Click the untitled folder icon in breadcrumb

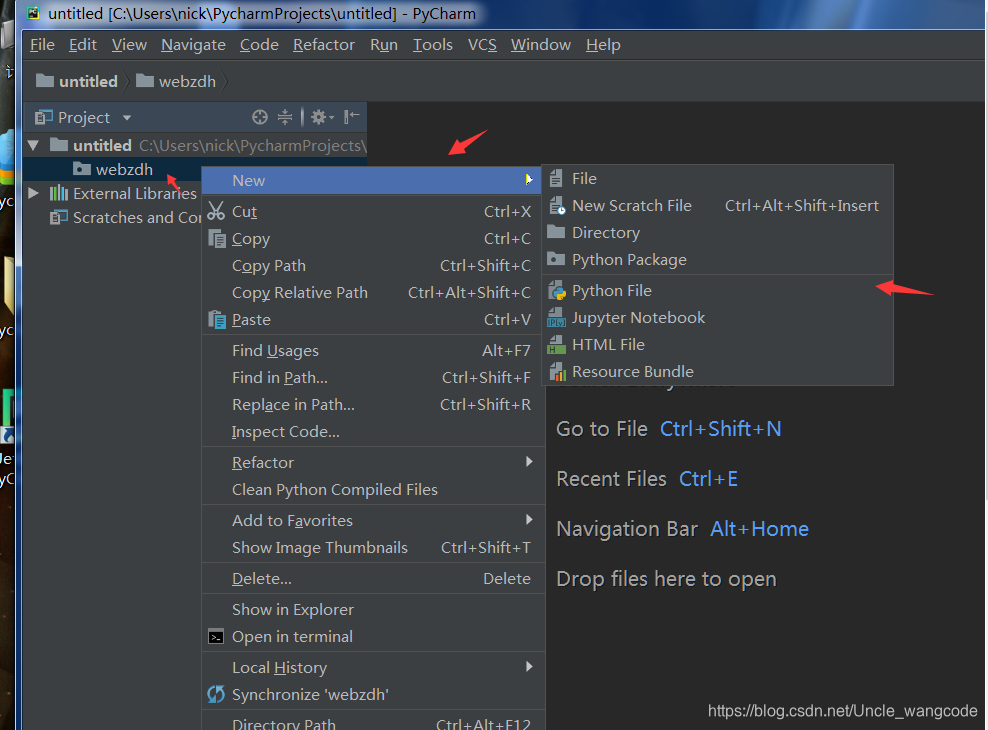click(x=45, y=81)
